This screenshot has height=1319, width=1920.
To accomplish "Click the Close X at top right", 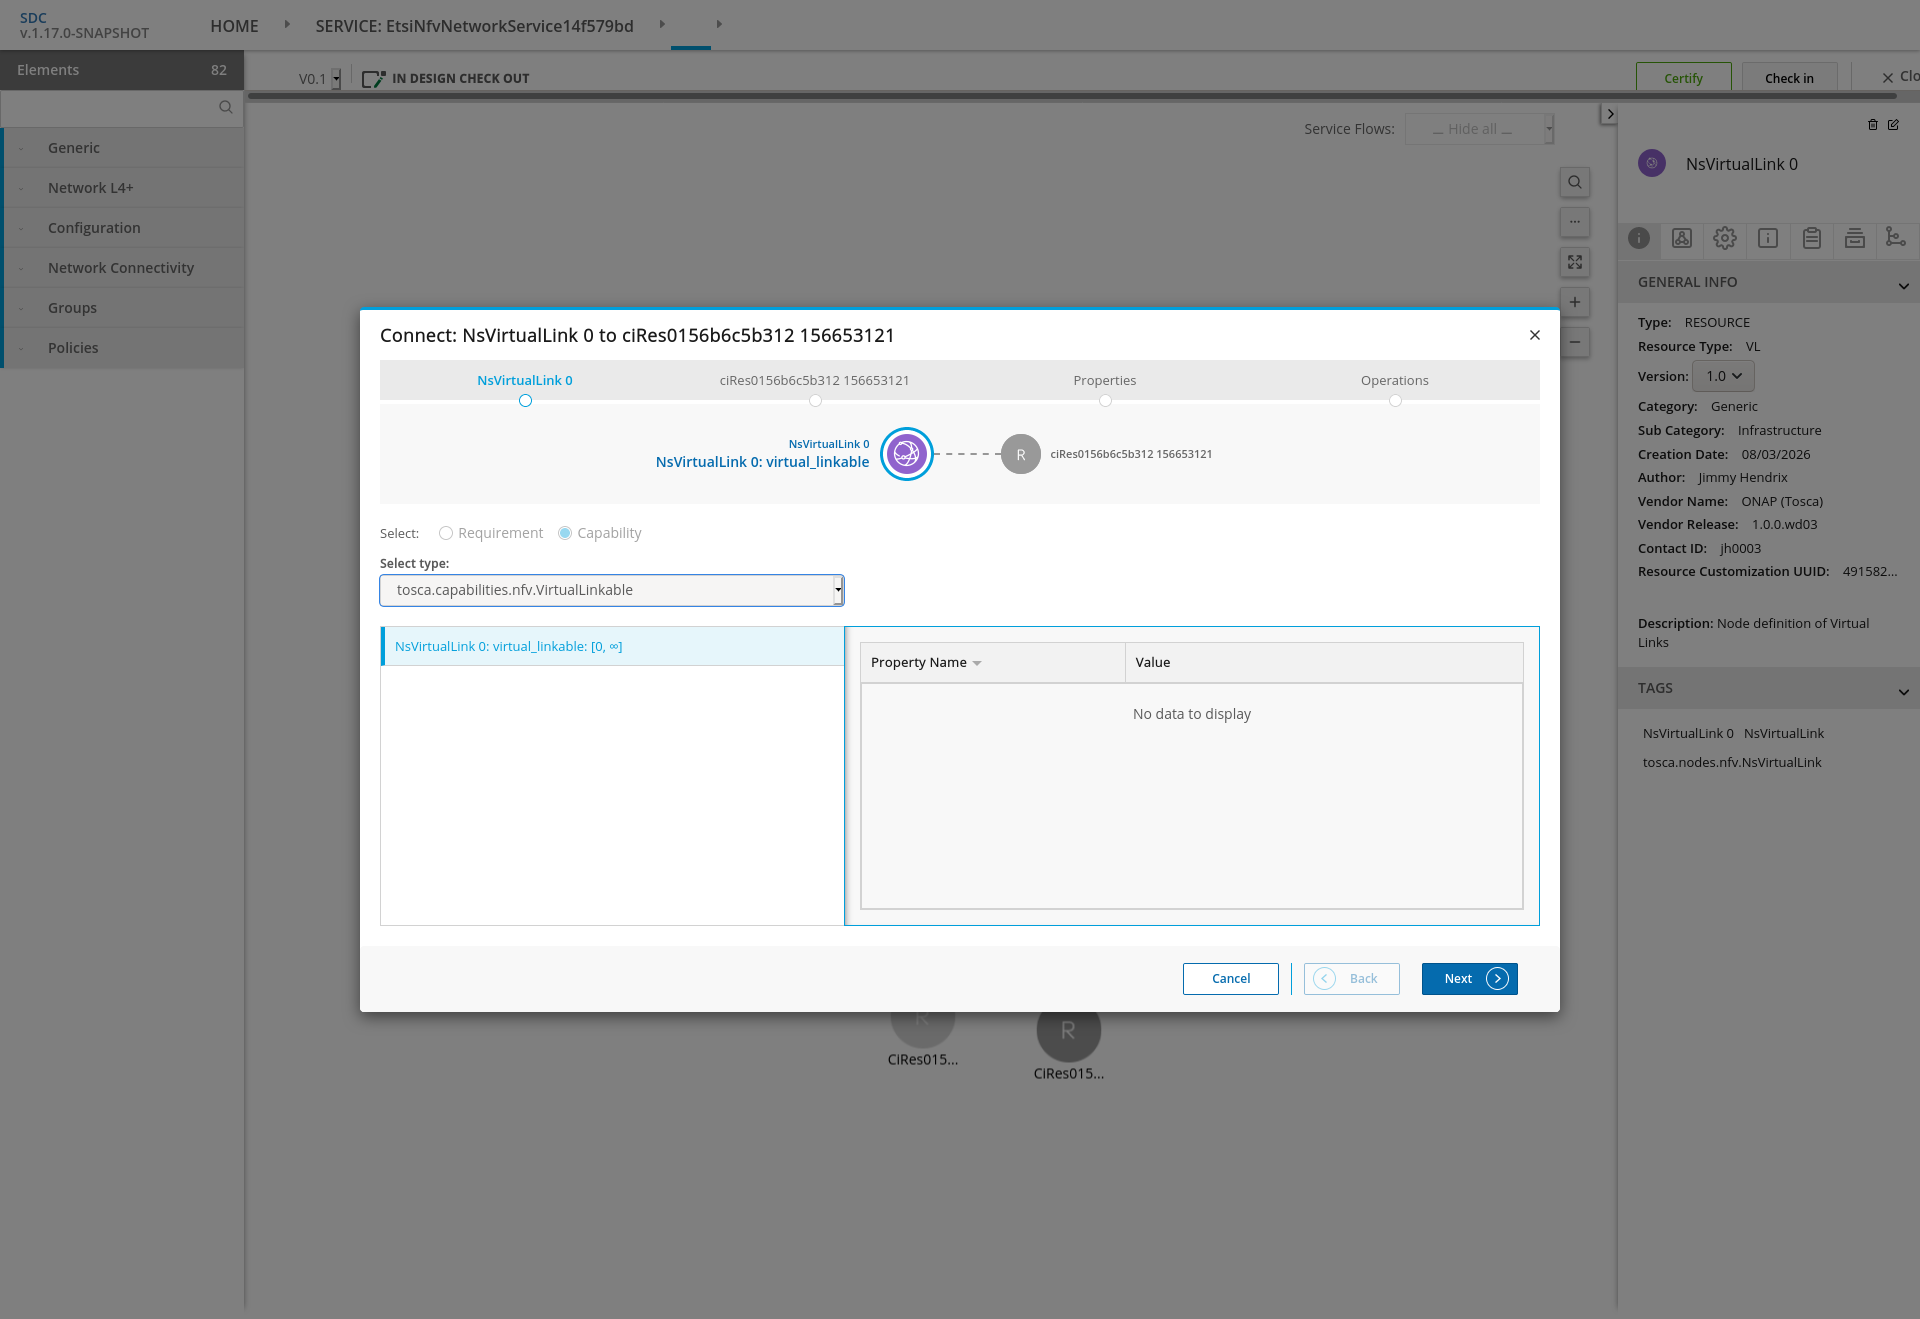I will tap(1888, 77).
